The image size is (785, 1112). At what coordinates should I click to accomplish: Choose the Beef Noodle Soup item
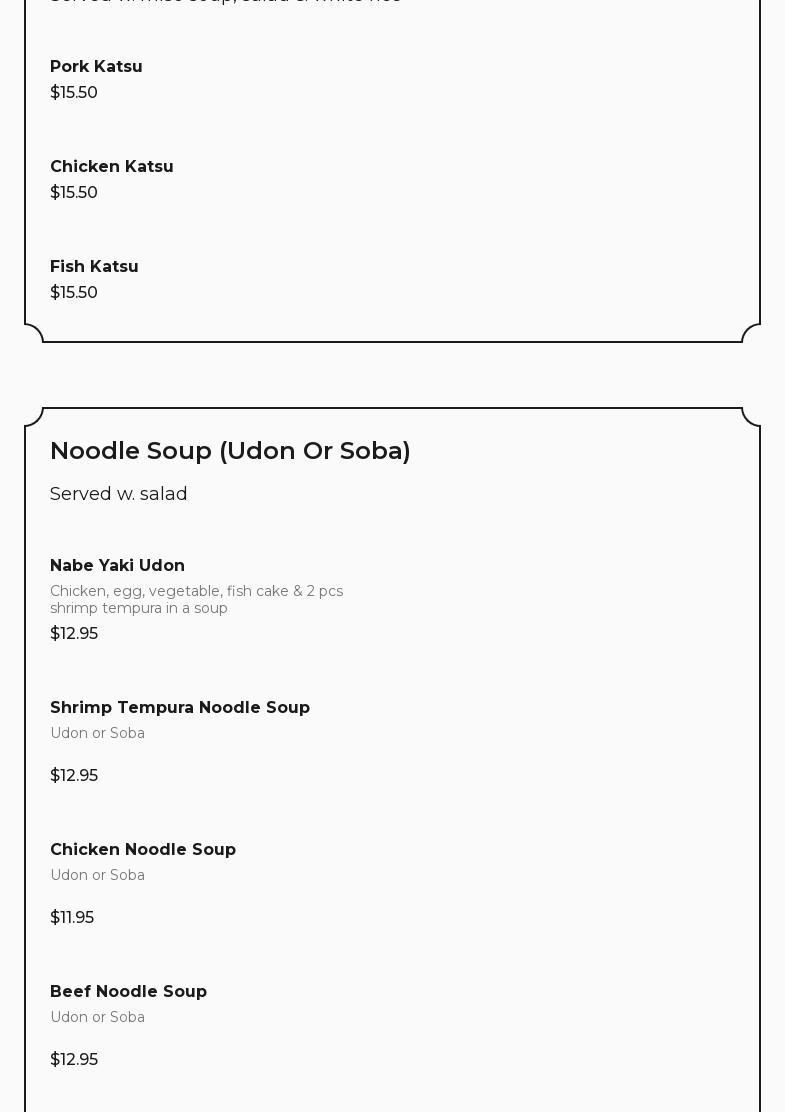[x=128, y=991]
